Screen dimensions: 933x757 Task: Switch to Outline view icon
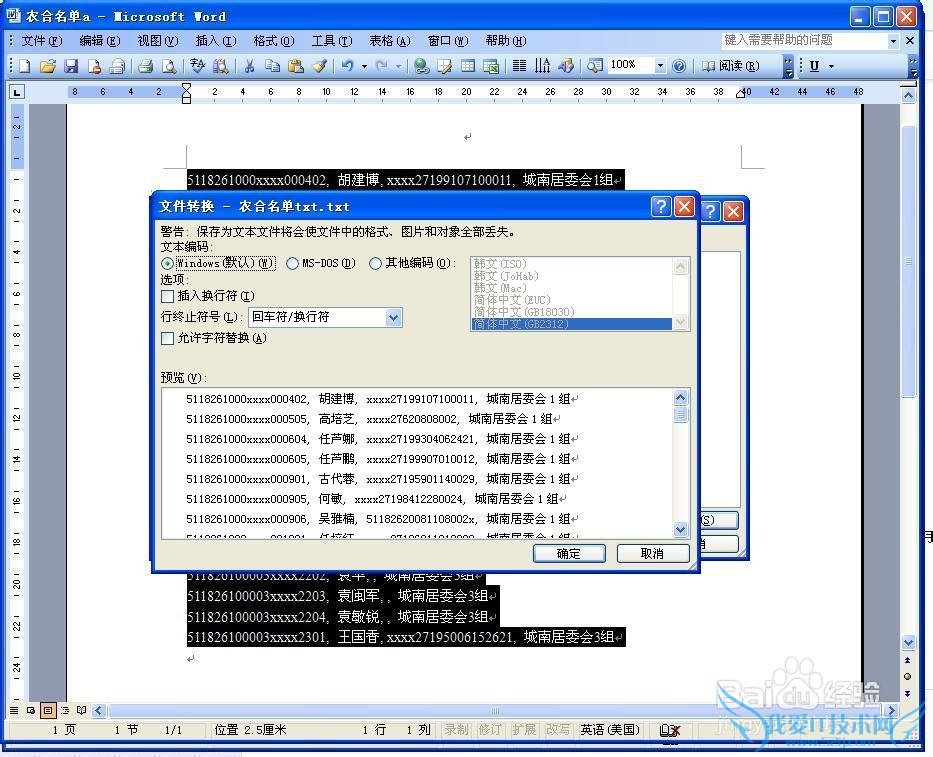(65, 710)
